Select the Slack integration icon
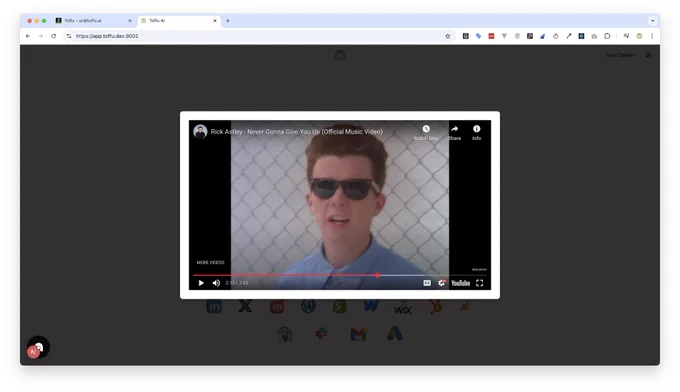 321,334
